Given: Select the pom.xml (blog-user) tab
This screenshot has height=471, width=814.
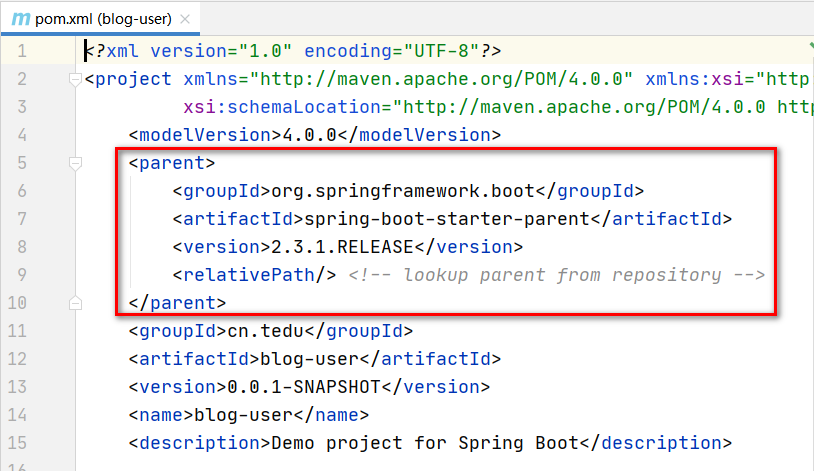Looking at the screenshot, I should click(x=100, y=19).
